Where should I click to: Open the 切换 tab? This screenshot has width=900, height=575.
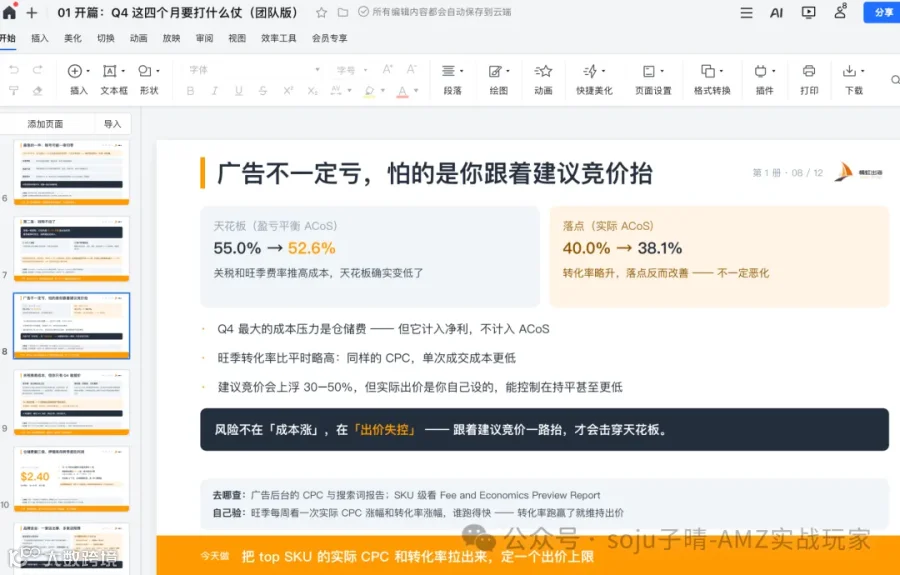click(106, 38)
